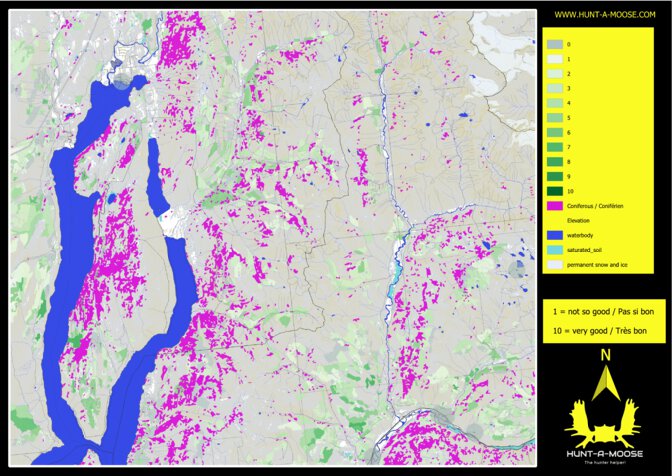672x476 pixels.
Task: Click the magenta Coniferous legend swatch
Action: [555, 206]
